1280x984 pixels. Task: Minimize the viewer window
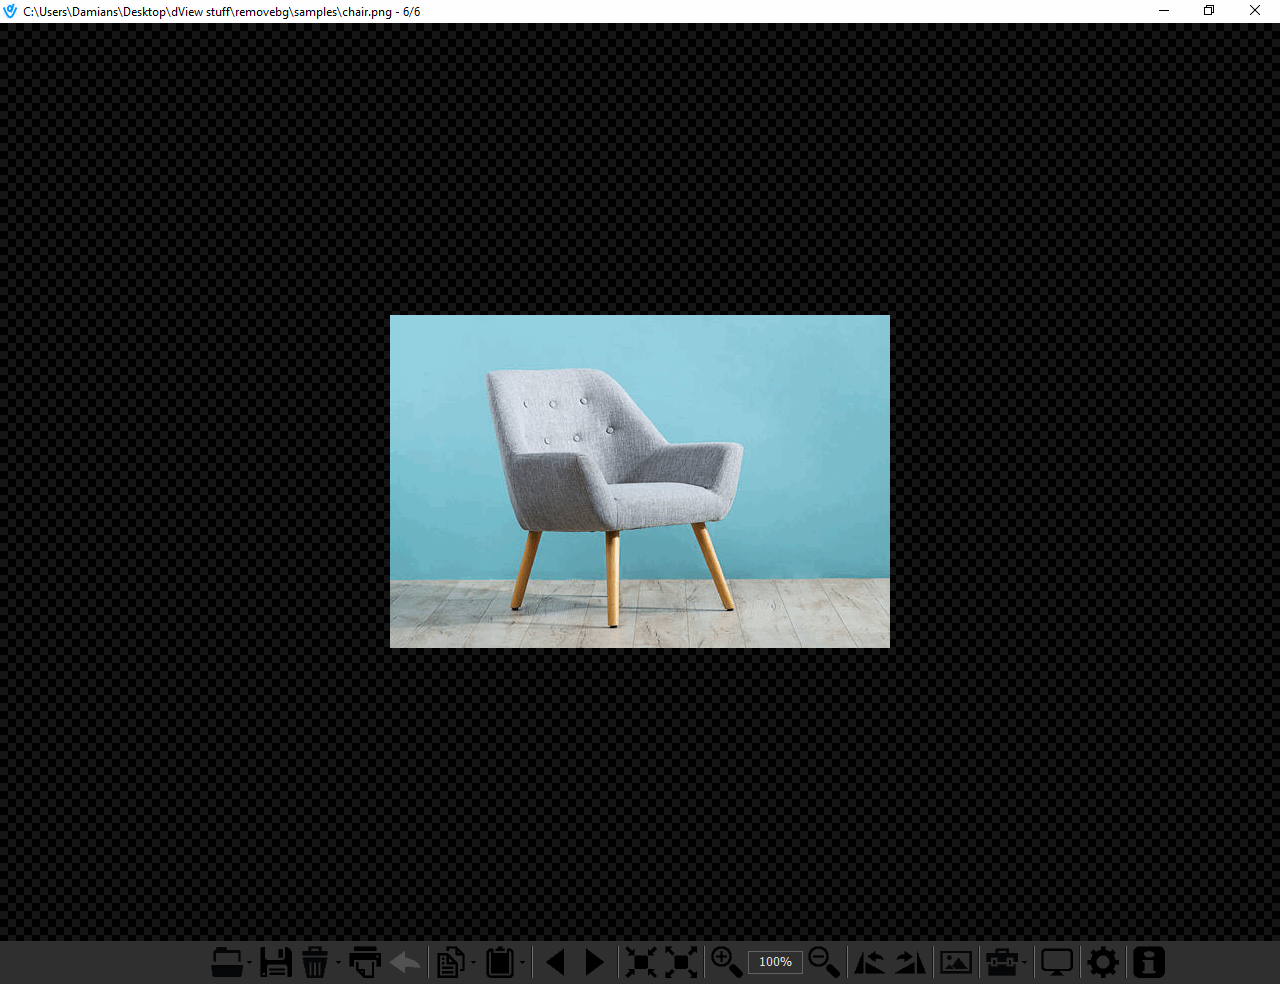(1164, 11)
